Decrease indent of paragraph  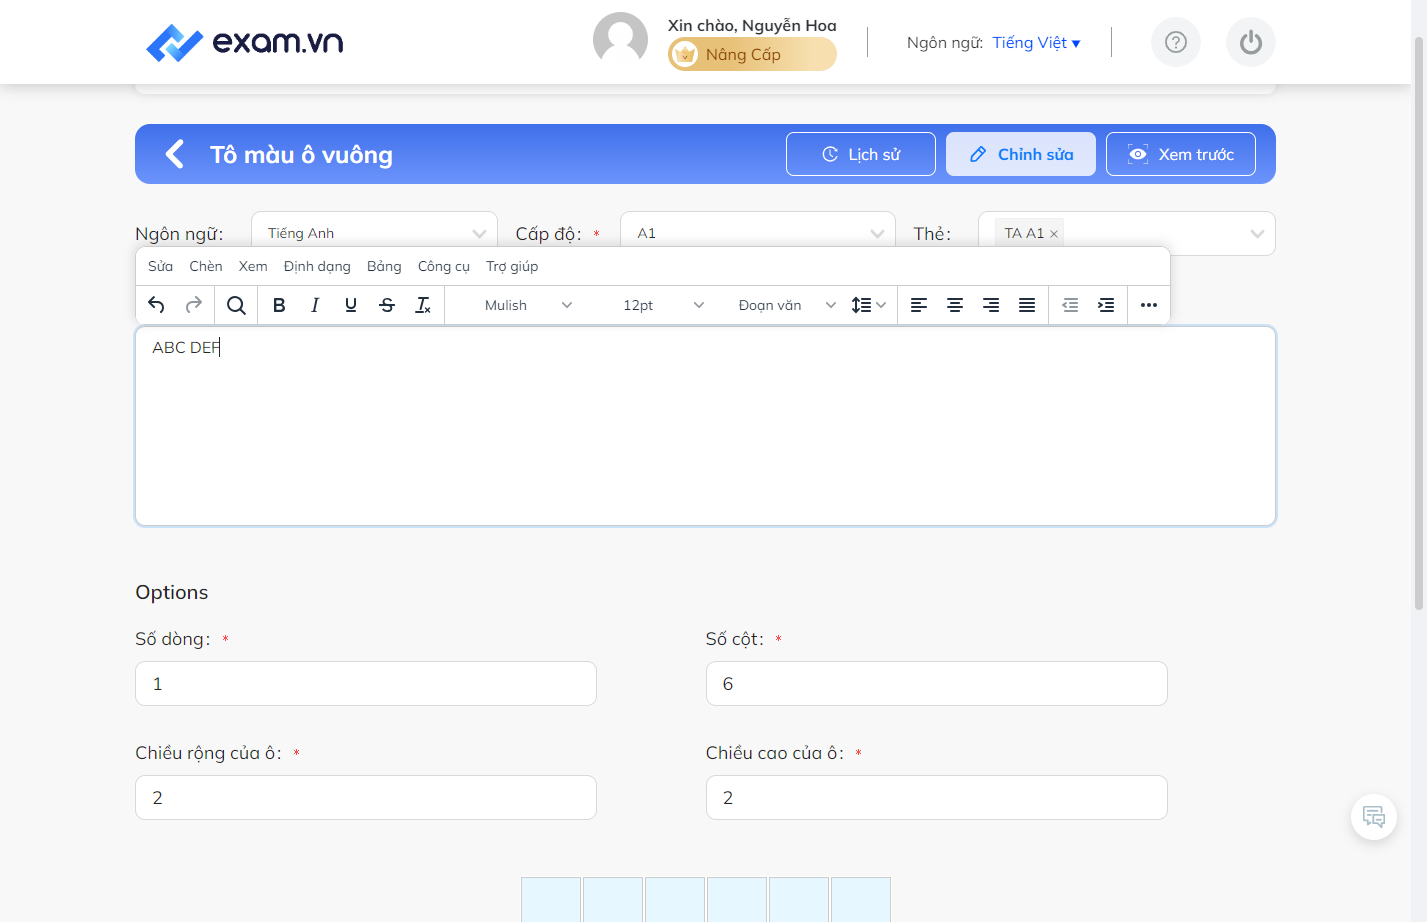tap(1070, 305)
